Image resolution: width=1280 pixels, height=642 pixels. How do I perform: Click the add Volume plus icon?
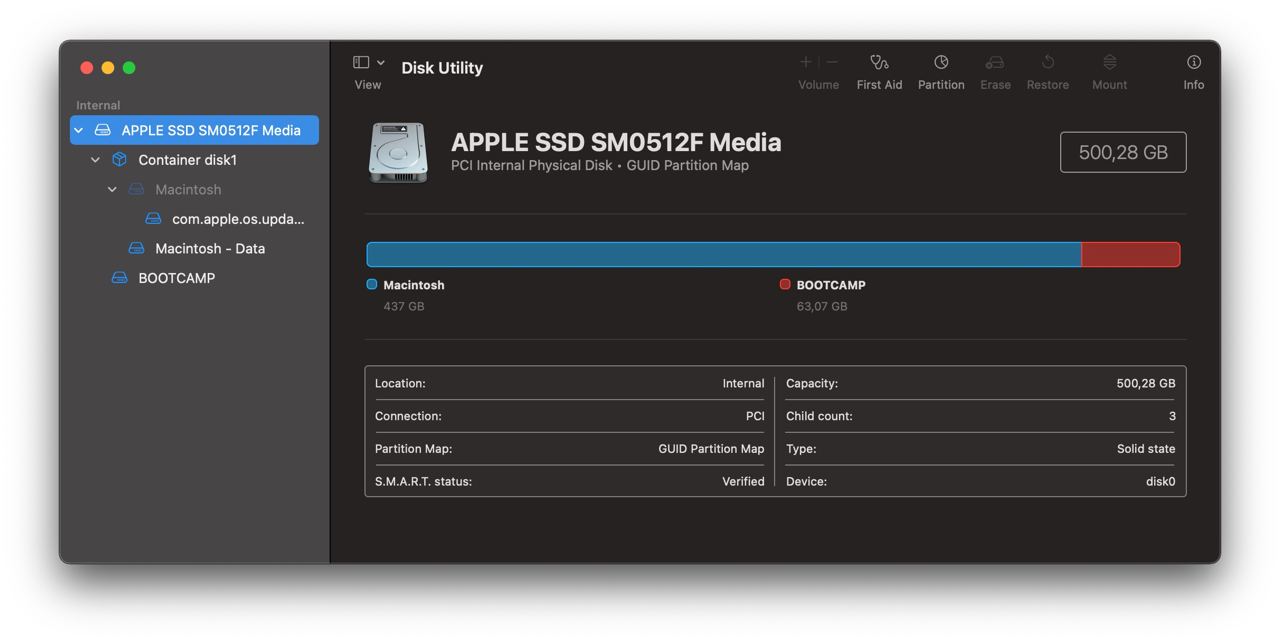click(806, 62)
